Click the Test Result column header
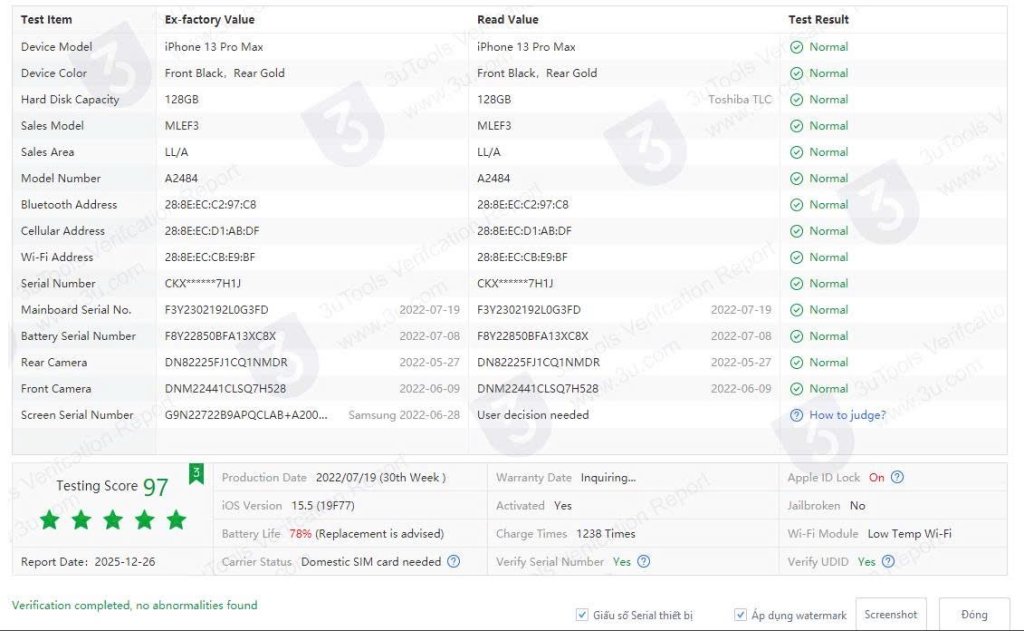 (818, 19)
